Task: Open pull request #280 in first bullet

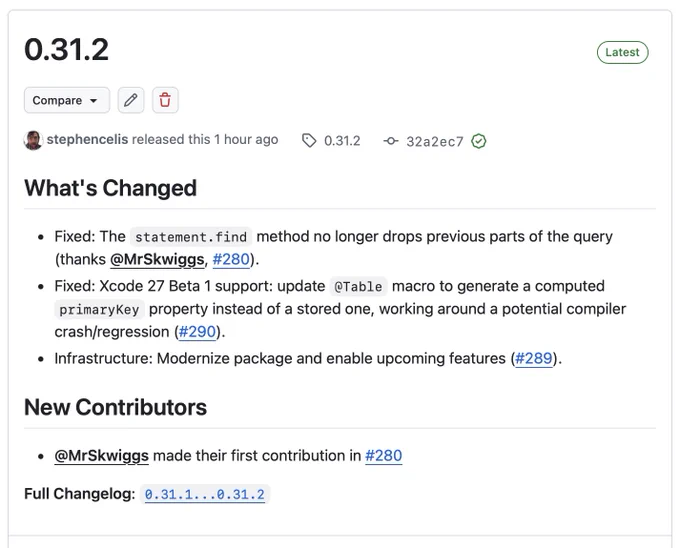Action: (231, 259)
